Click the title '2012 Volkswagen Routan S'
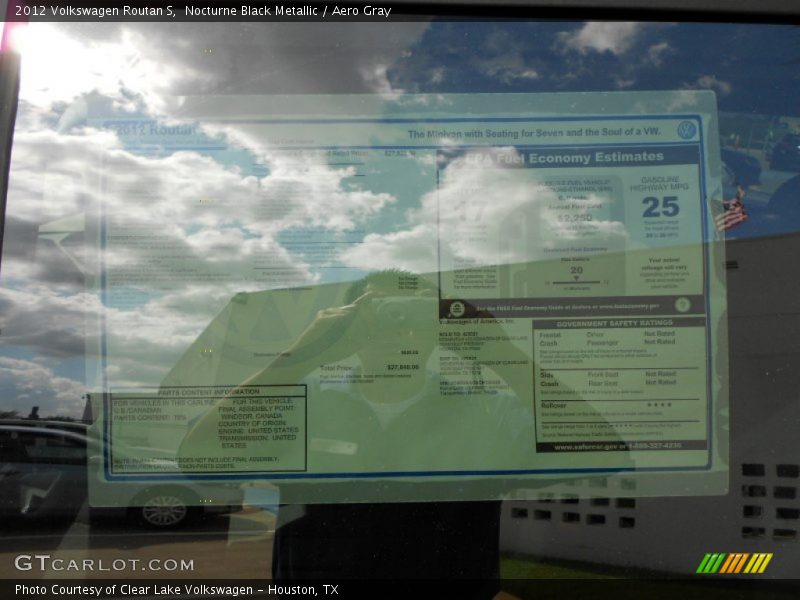800x600 pixels. pos(95,10)
